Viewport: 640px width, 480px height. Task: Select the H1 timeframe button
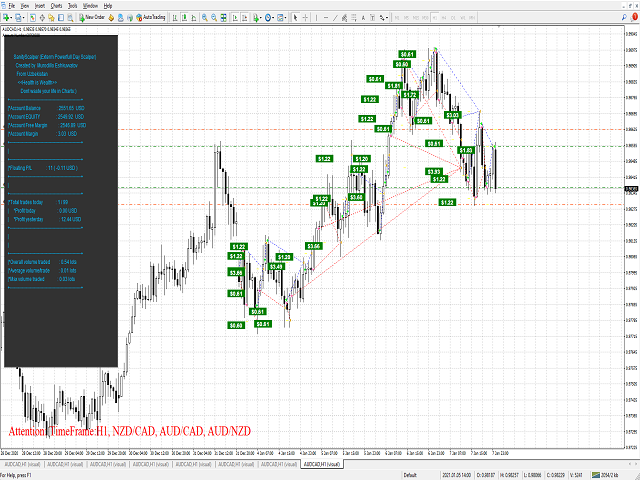click(x=435, y=18)
